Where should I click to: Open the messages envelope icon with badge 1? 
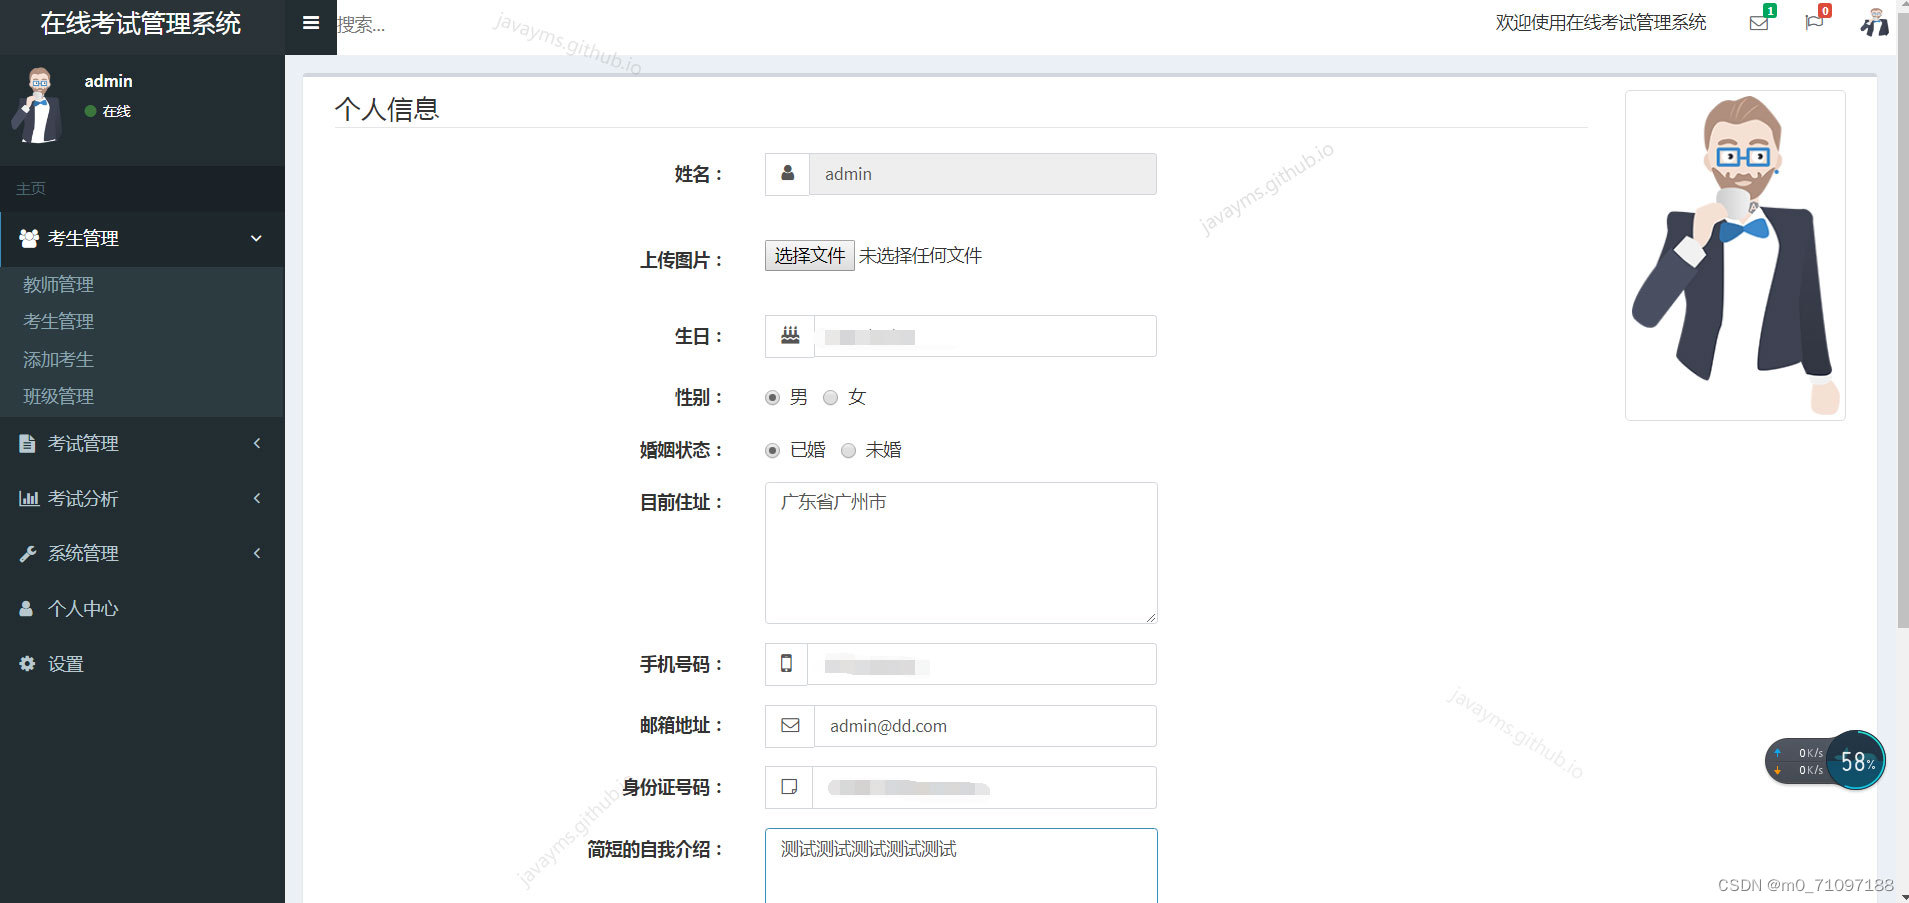tap(1758, 22)
